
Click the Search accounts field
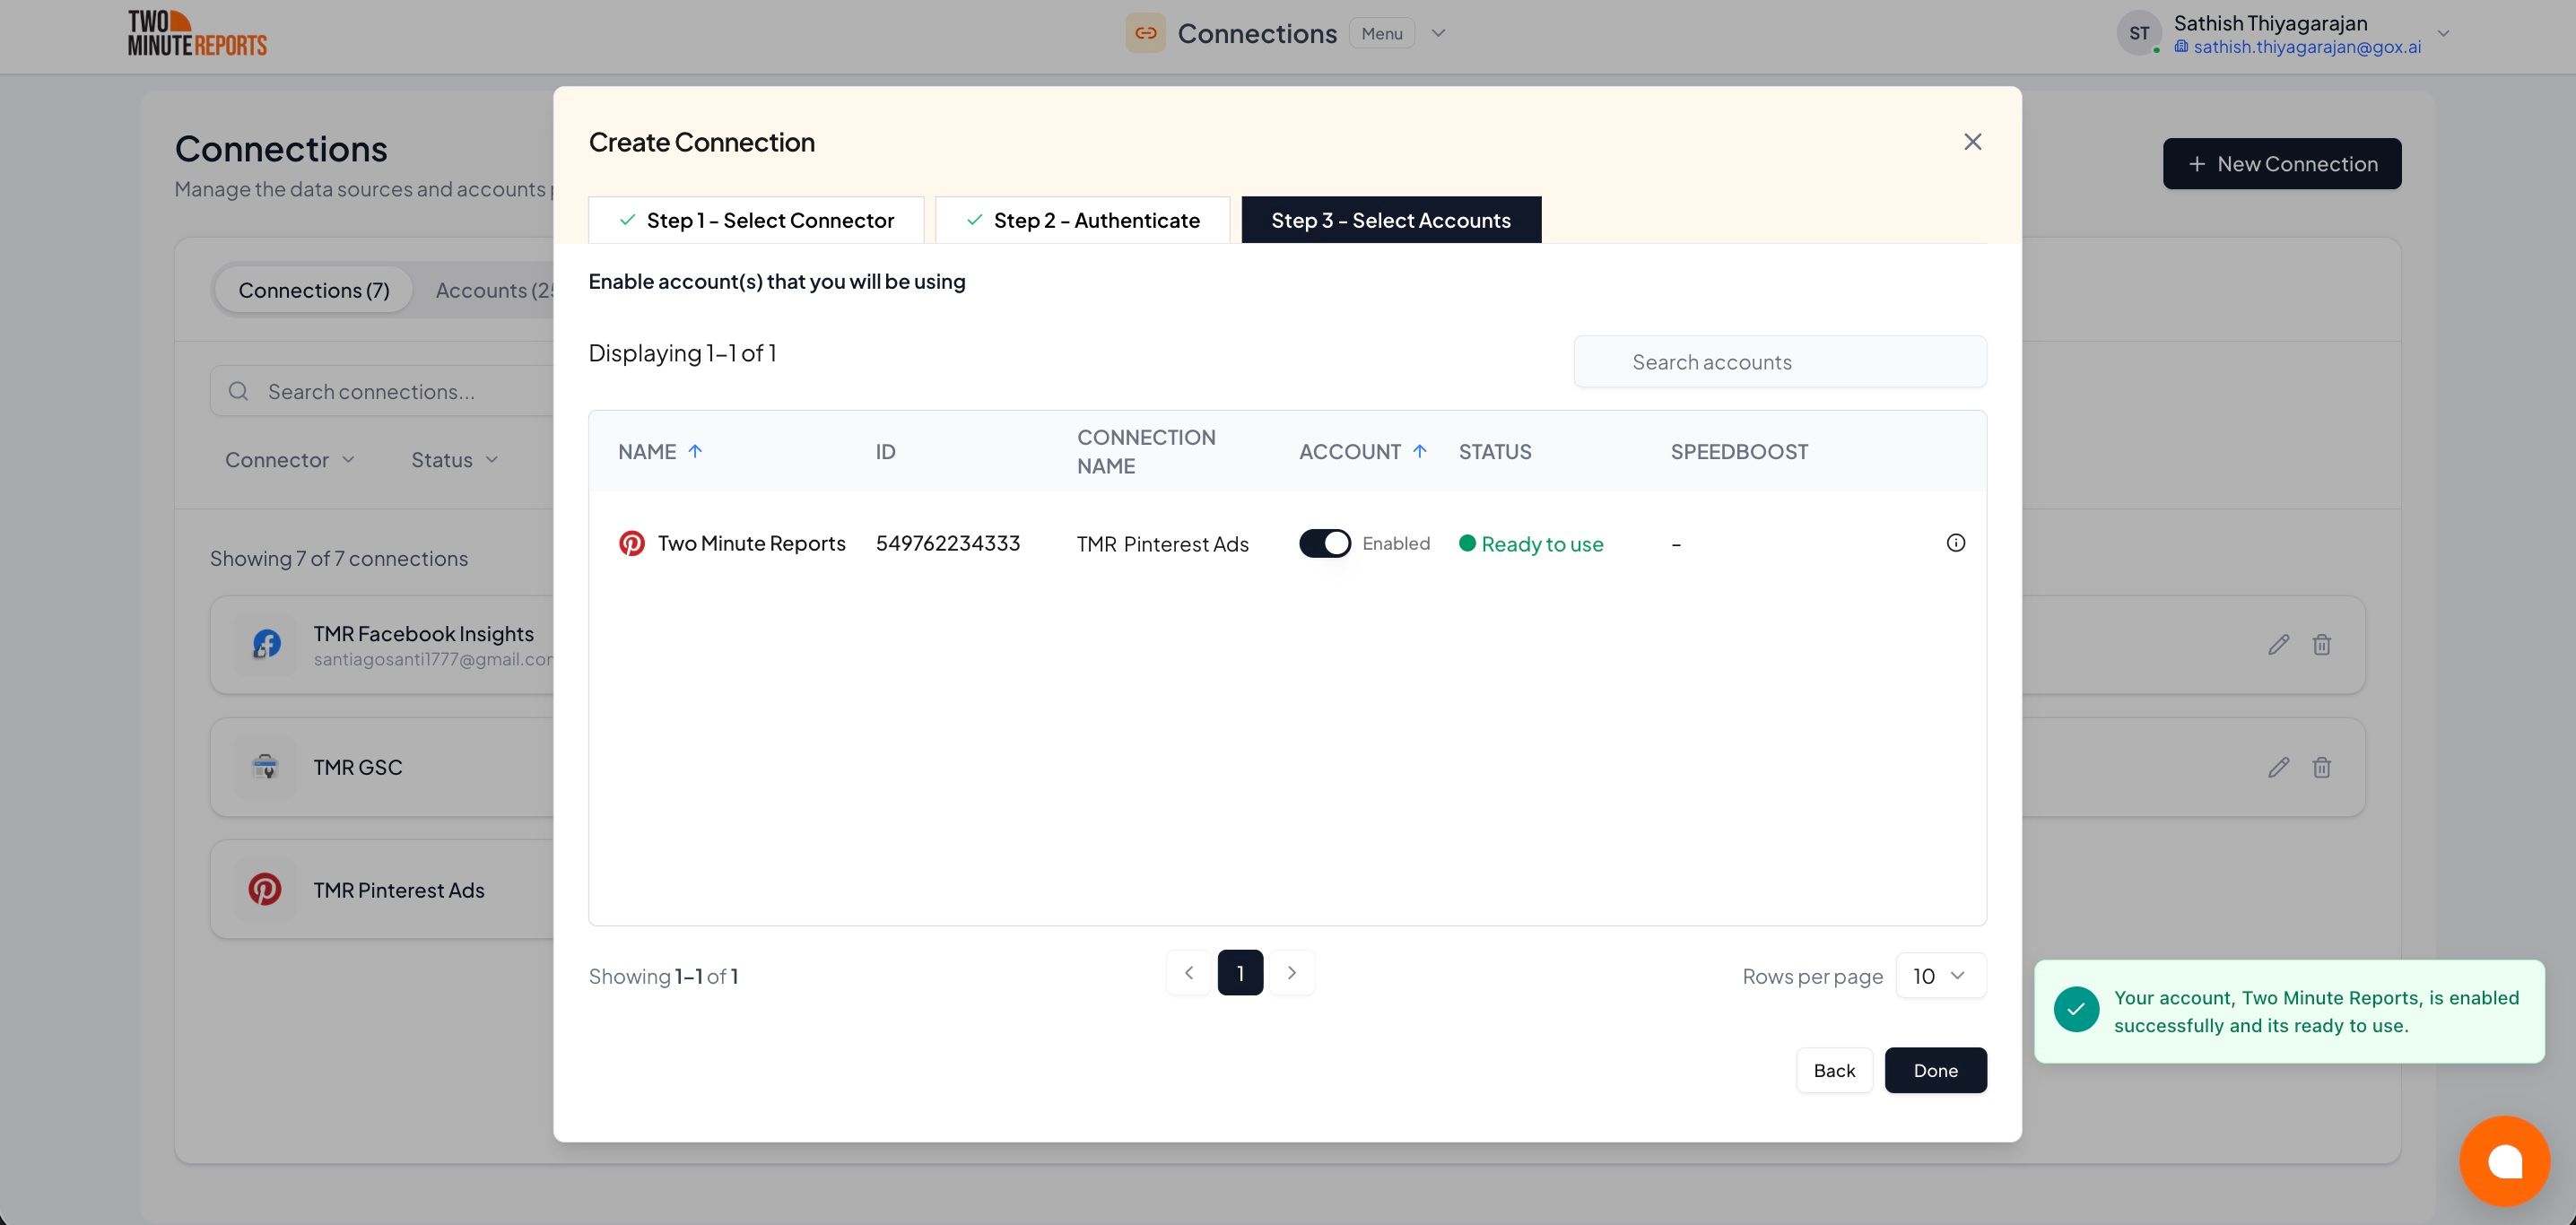tap(1779, 362)
